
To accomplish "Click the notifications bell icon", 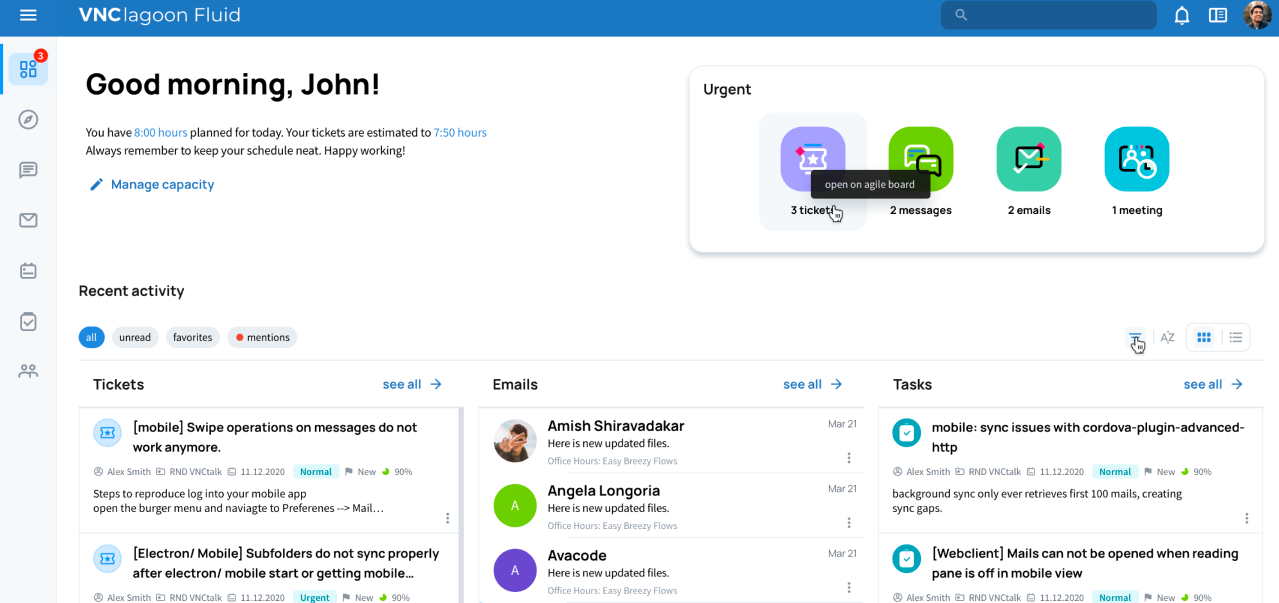I will 1181,15.
